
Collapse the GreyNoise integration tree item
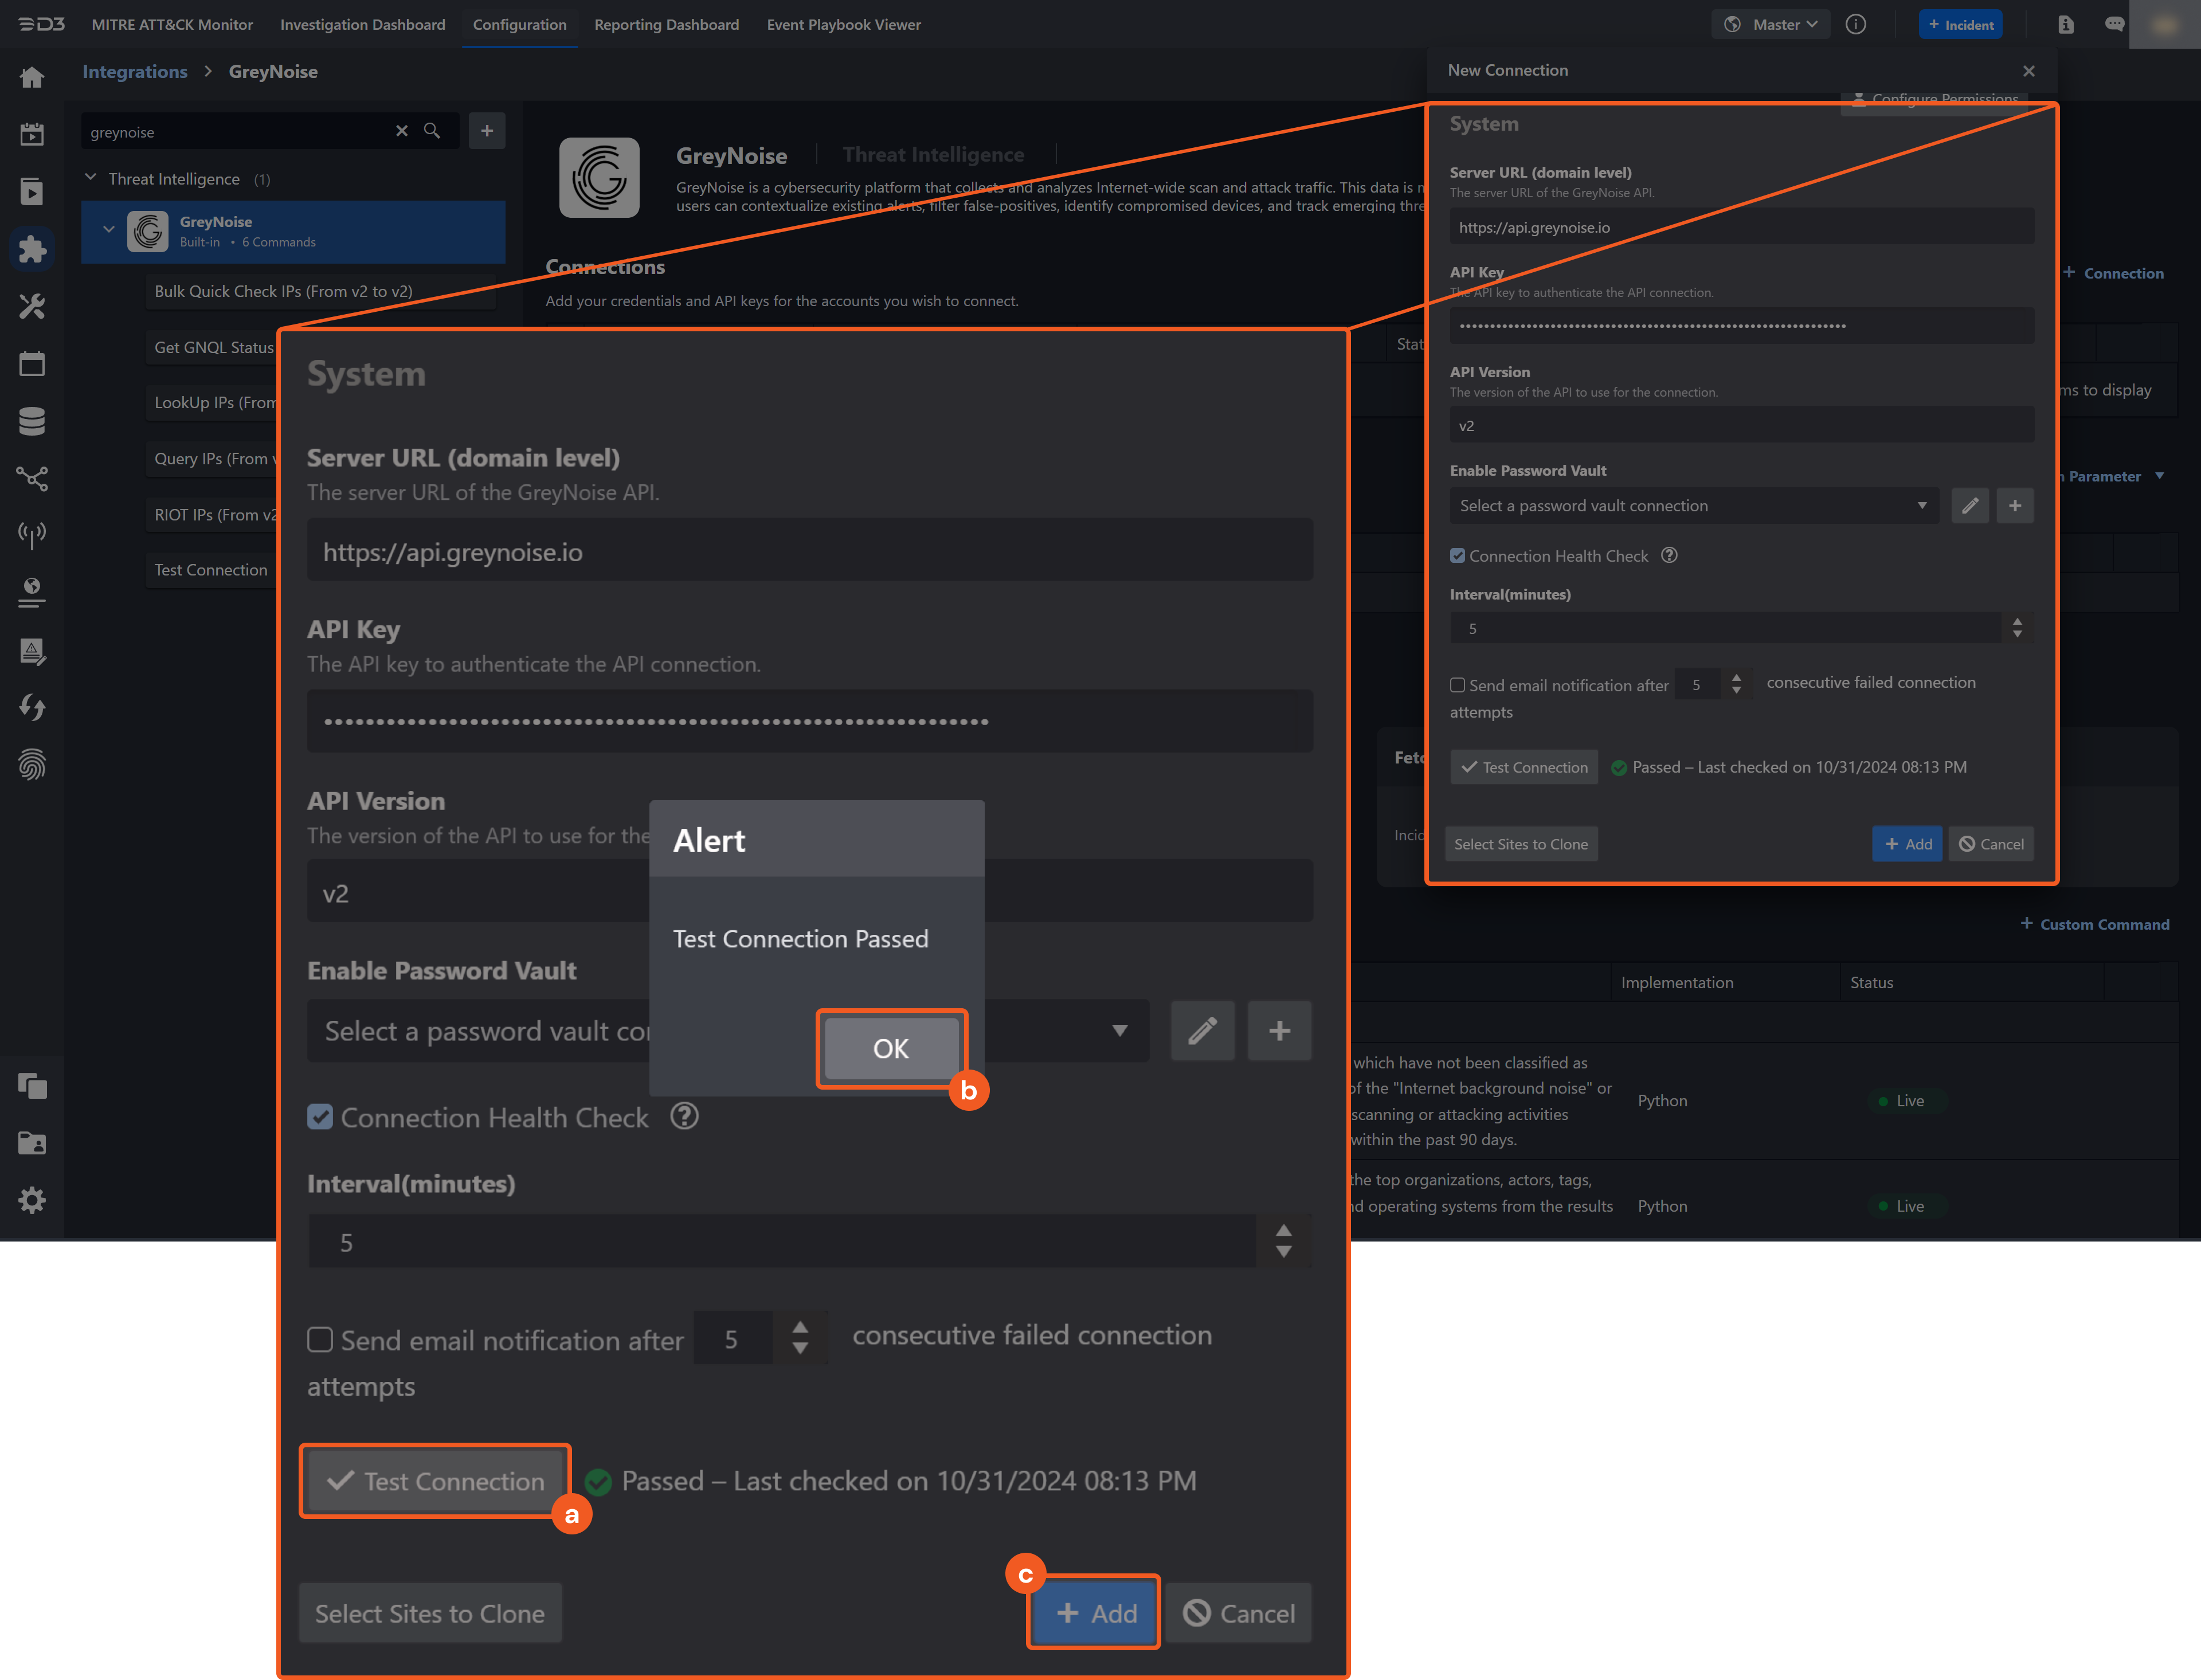coord(110,228)
